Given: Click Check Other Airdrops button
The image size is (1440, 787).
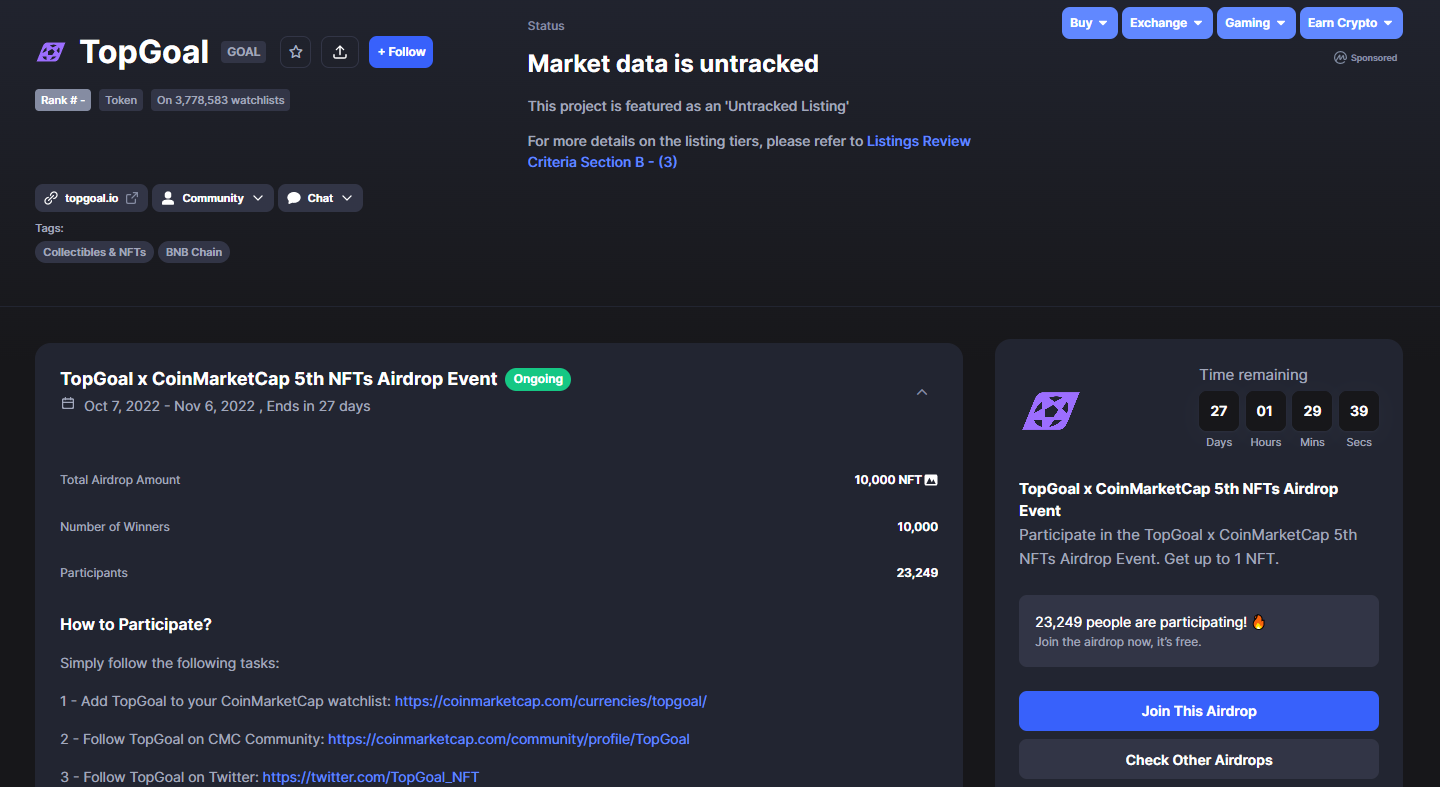Looking at the screenshot, I should coord(1199,760).
